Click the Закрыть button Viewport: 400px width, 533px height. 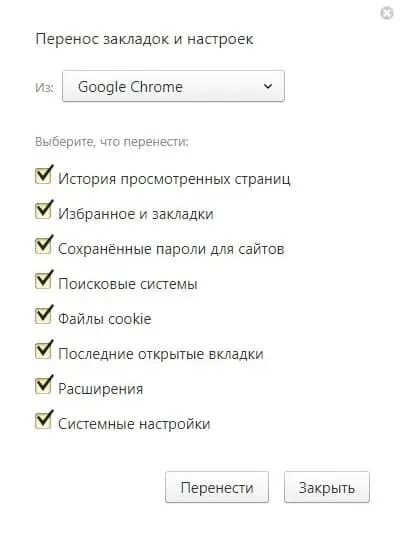click(x=327, y=487)
